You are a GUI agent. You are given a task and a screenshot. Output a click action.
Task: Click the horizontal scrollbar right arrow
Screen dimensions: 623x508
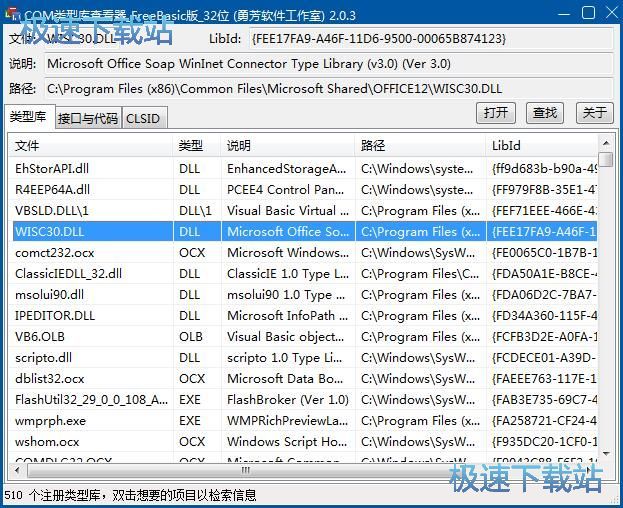pos(590,469)
